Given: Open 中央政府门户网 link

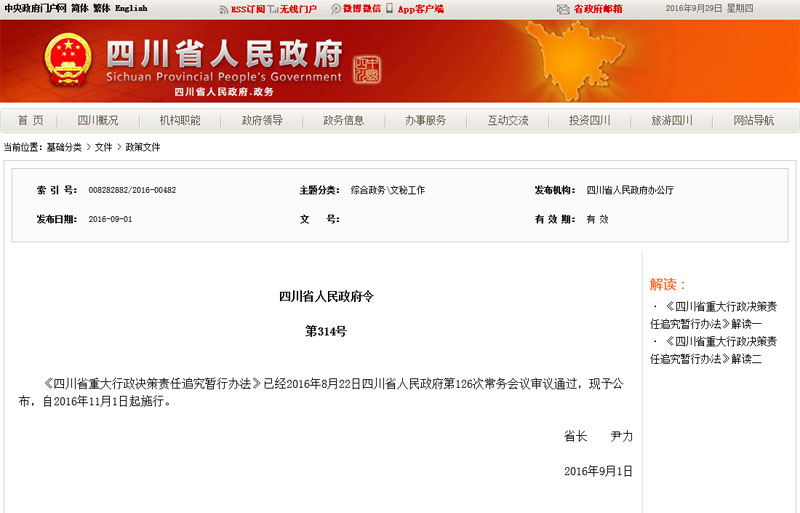Looking at the screenshot, I should pos(35,8).
